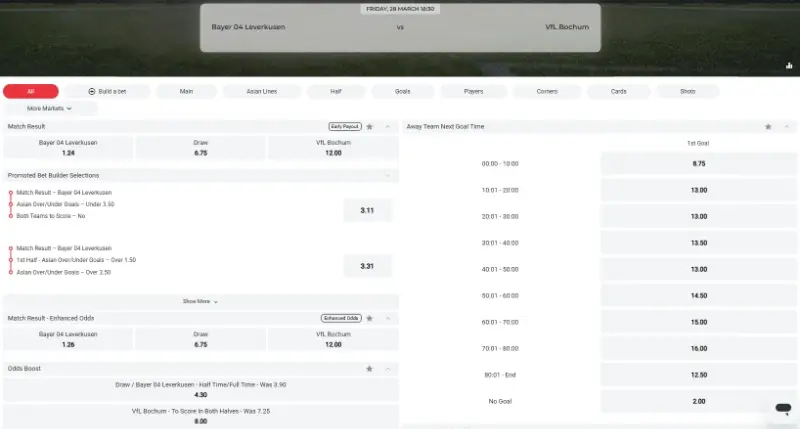This screenshot has width=800, height=429.
Task: Expand Show More bet builder selections
Action: pos(201,301)
